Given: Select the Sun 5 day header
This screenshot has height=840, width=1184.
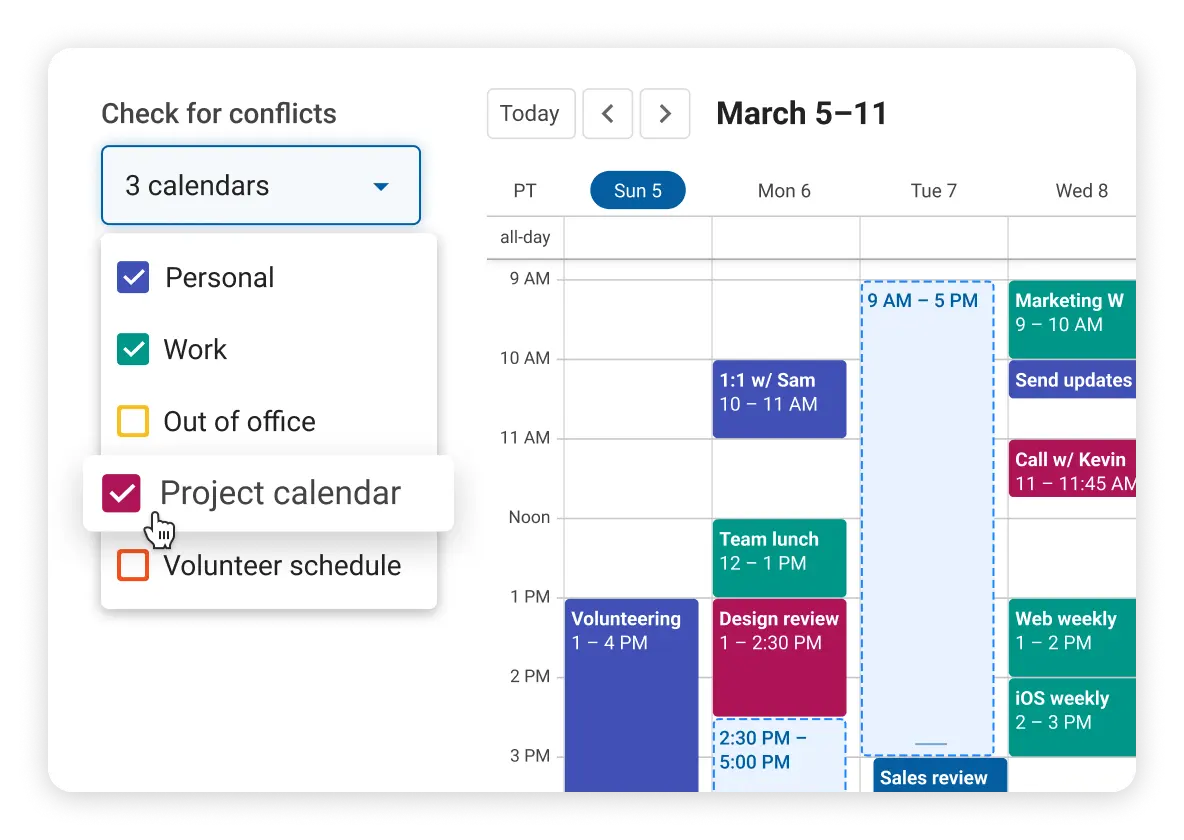Looking at the screenshot, I should tap(637, 190).
